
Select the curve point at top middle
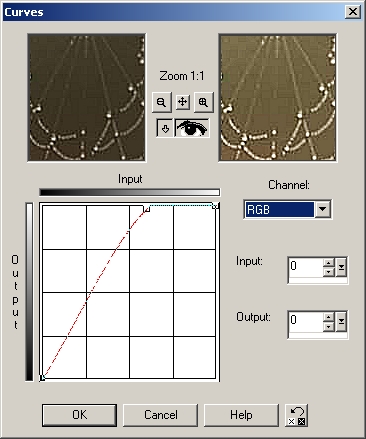(147, 209)
